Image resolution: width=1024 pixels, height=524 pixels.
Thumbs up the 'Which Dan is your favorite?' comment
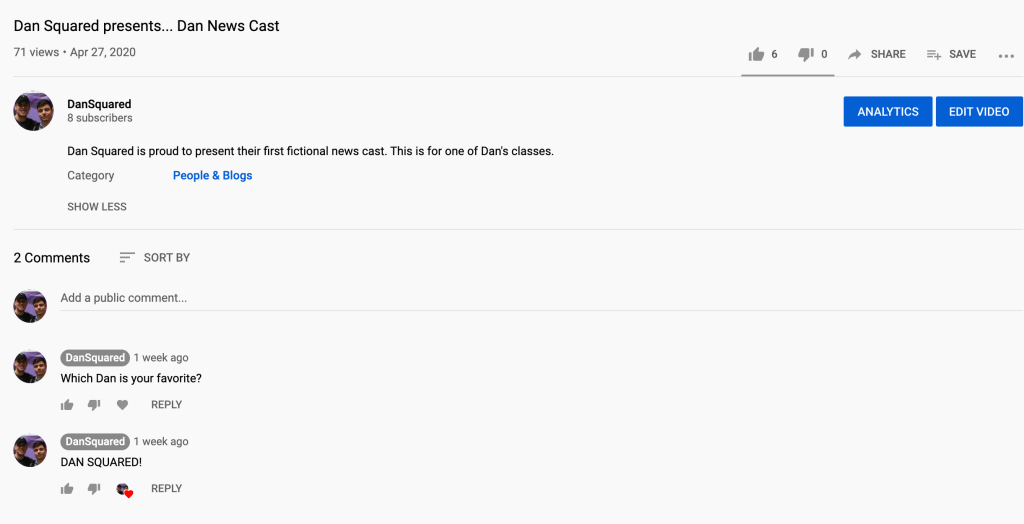[67, 405]
